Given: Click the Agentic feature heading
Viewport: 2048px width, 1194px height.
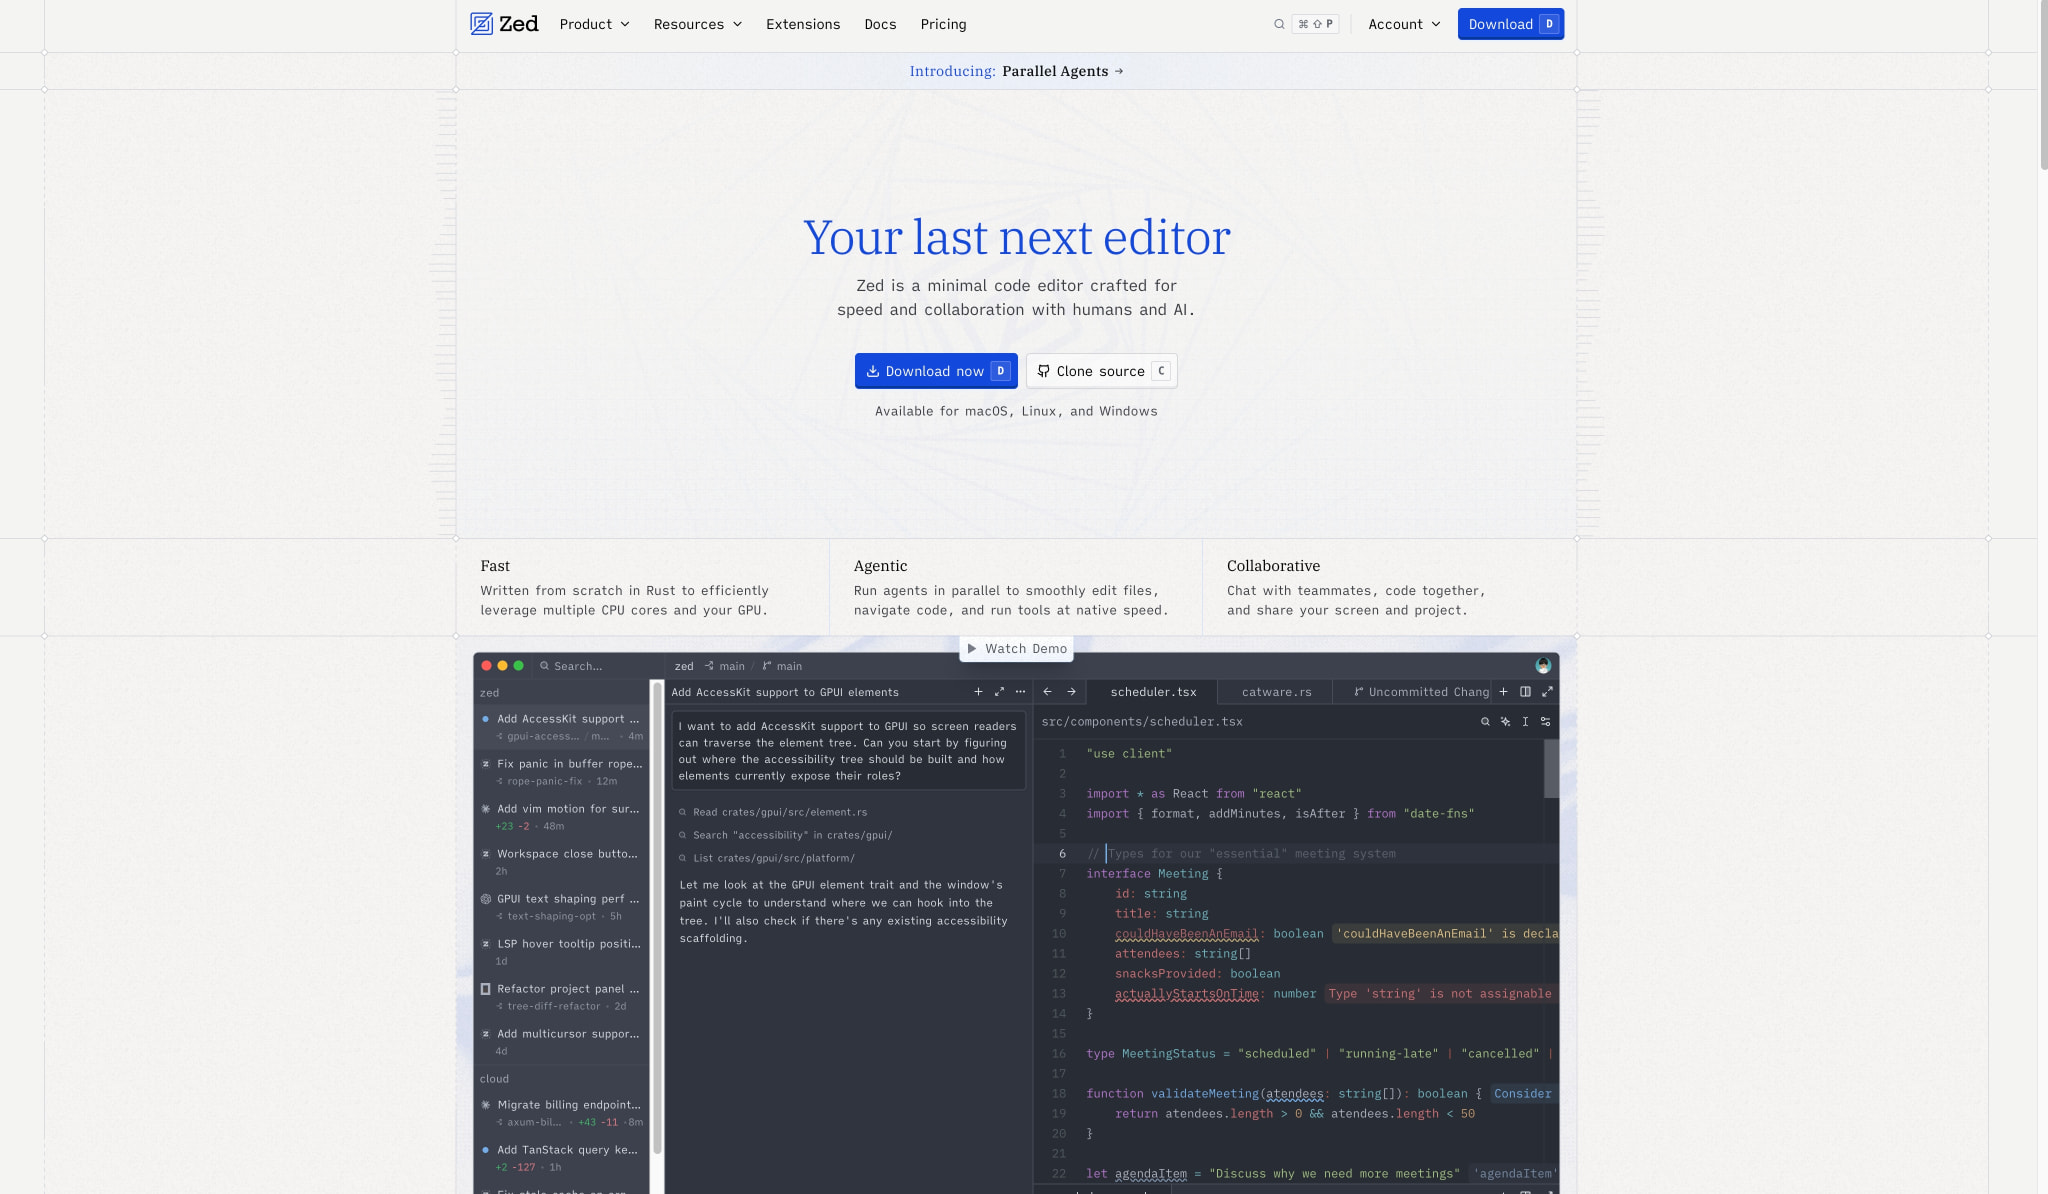Looking at the screenshot, I should tap(880, 566).
